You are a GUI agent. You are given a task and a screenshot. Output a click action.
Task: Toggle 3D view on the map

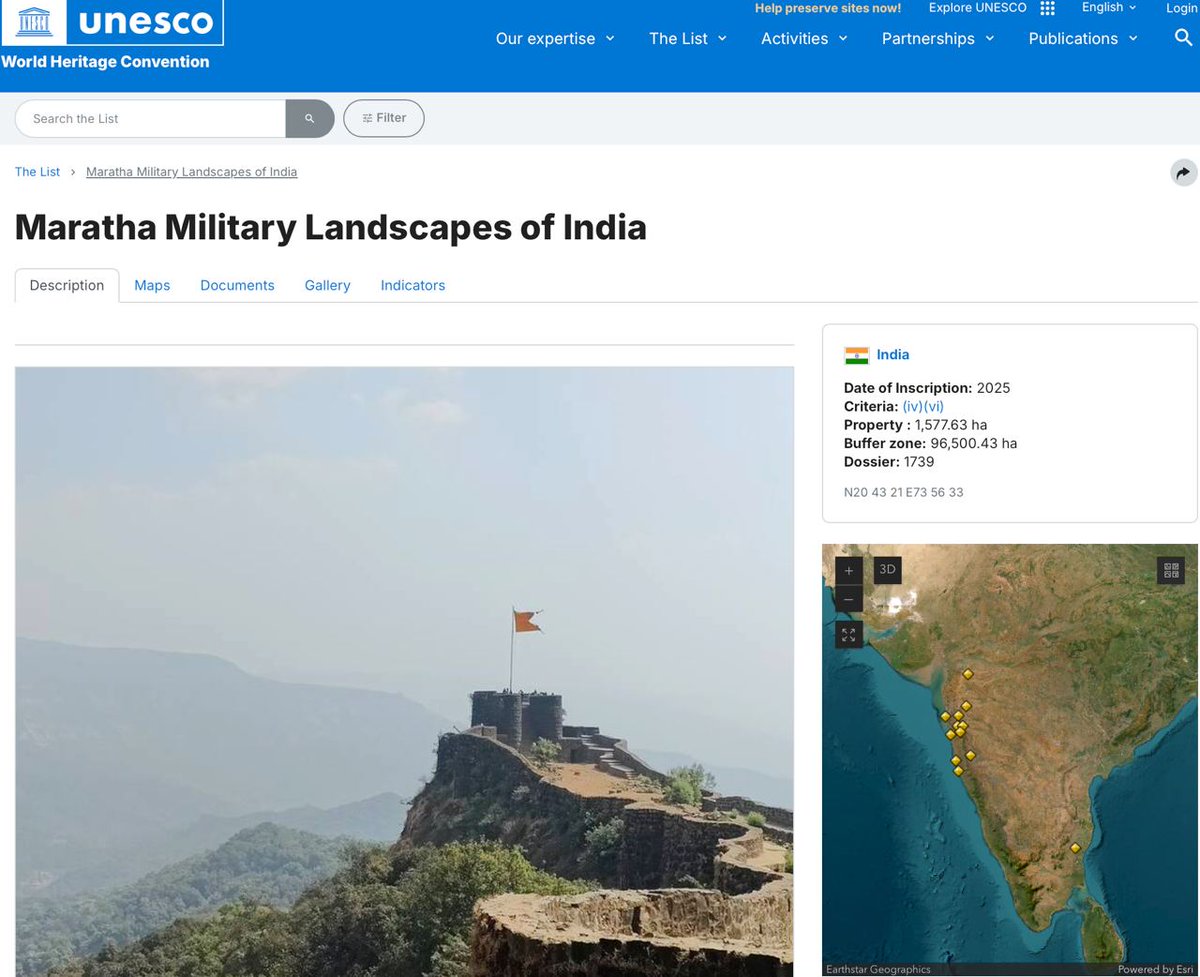(886, 570)
